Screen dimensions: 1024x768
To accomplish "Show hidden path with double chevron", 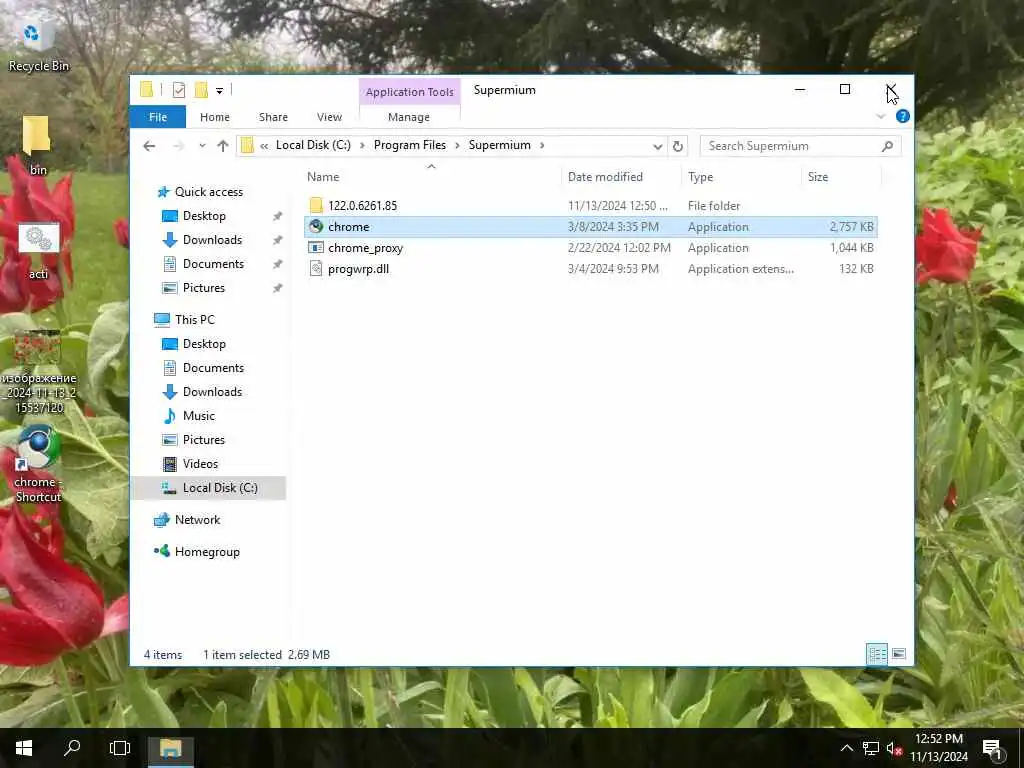I will tap(264, 146).
